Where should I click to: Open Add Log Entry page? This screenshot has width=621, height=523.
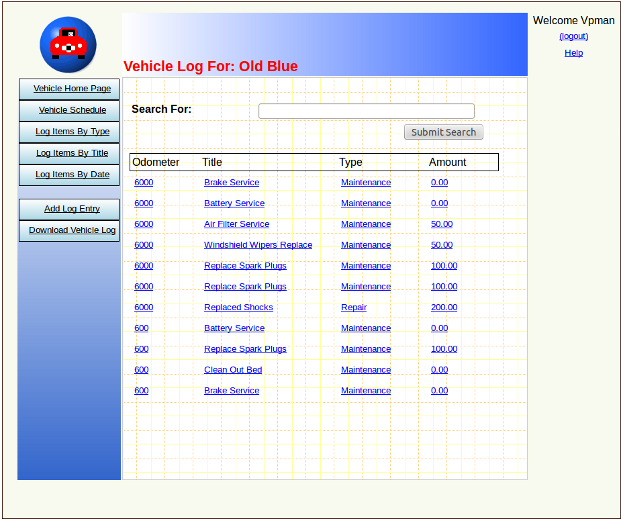[x=69, y=209]
